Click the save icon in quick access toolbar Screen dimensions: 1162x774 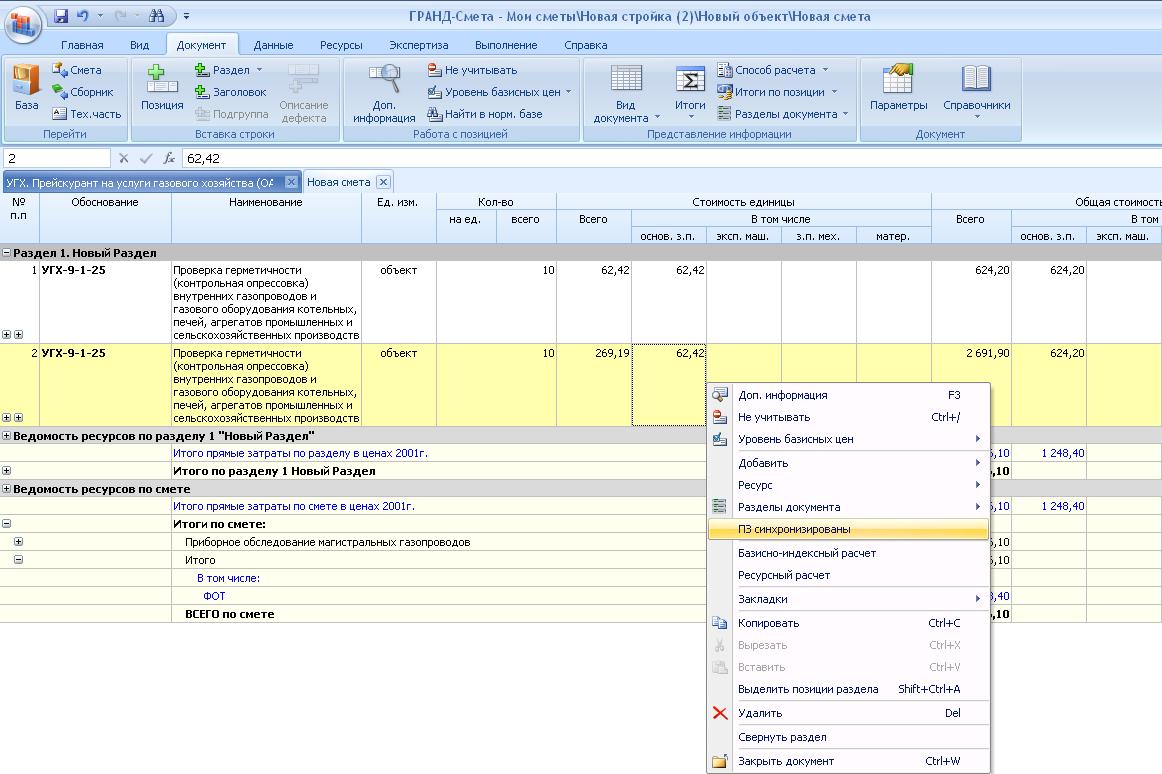coord(61,16)
